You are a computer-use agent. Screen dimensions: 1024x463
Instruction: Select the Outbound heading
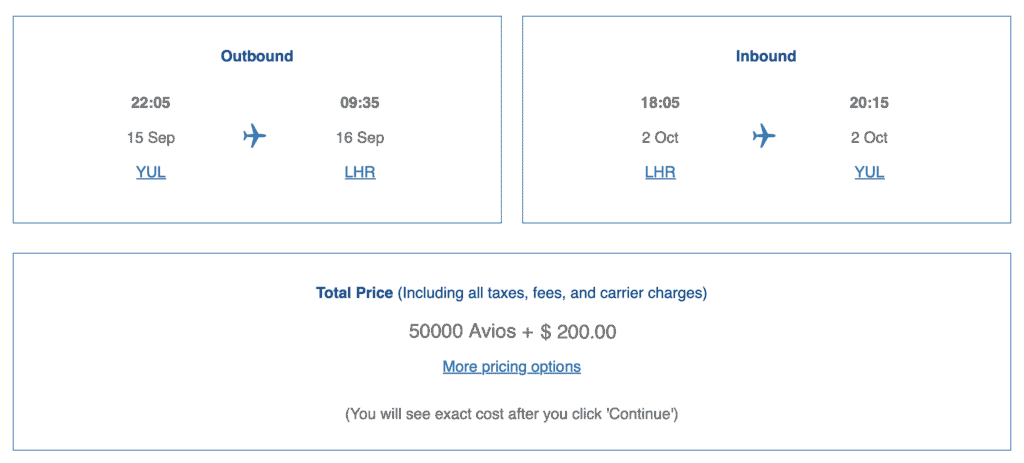257,56
